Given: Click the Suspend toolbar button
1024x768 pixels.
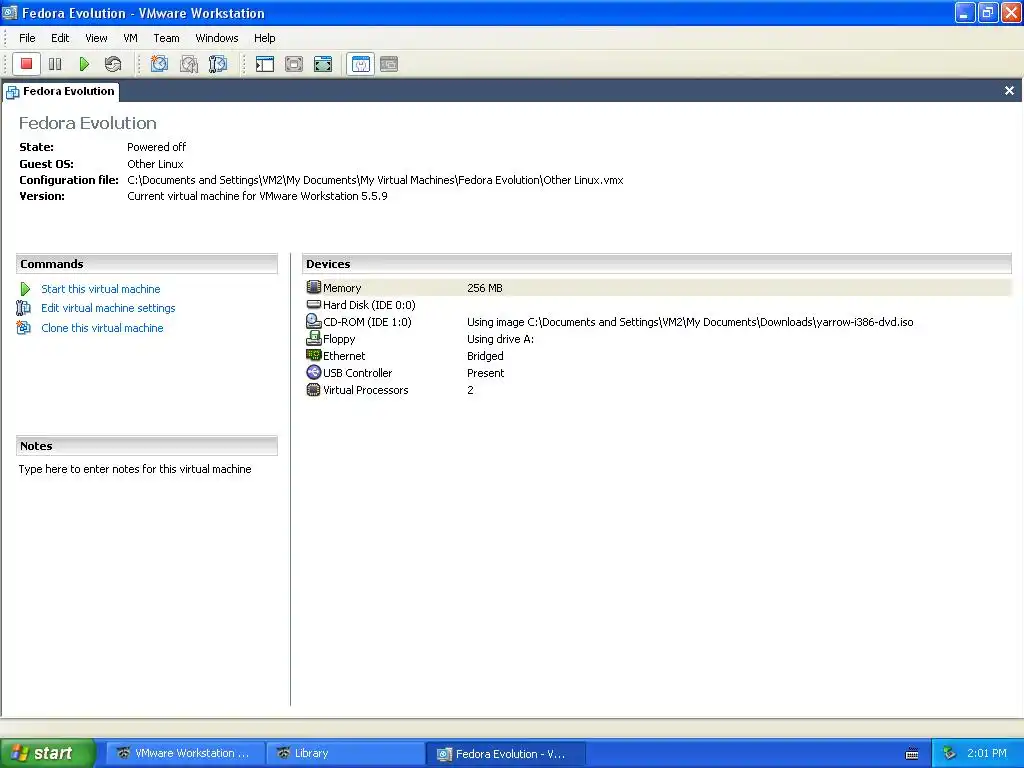Looking at the screenshot, I should tap(55, 64).
